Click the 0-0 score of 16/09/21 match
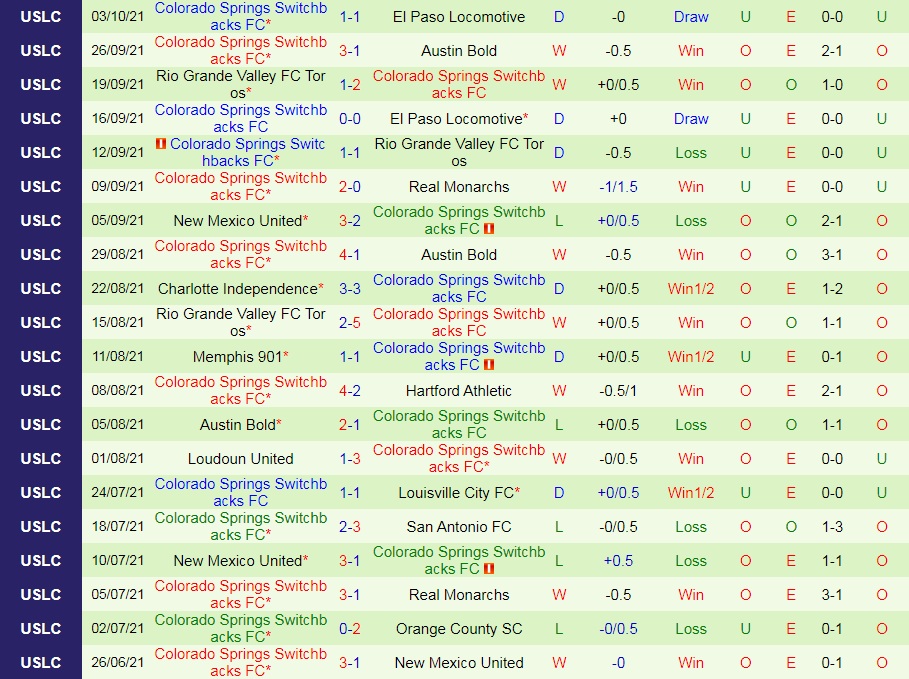 pos(350,119)
